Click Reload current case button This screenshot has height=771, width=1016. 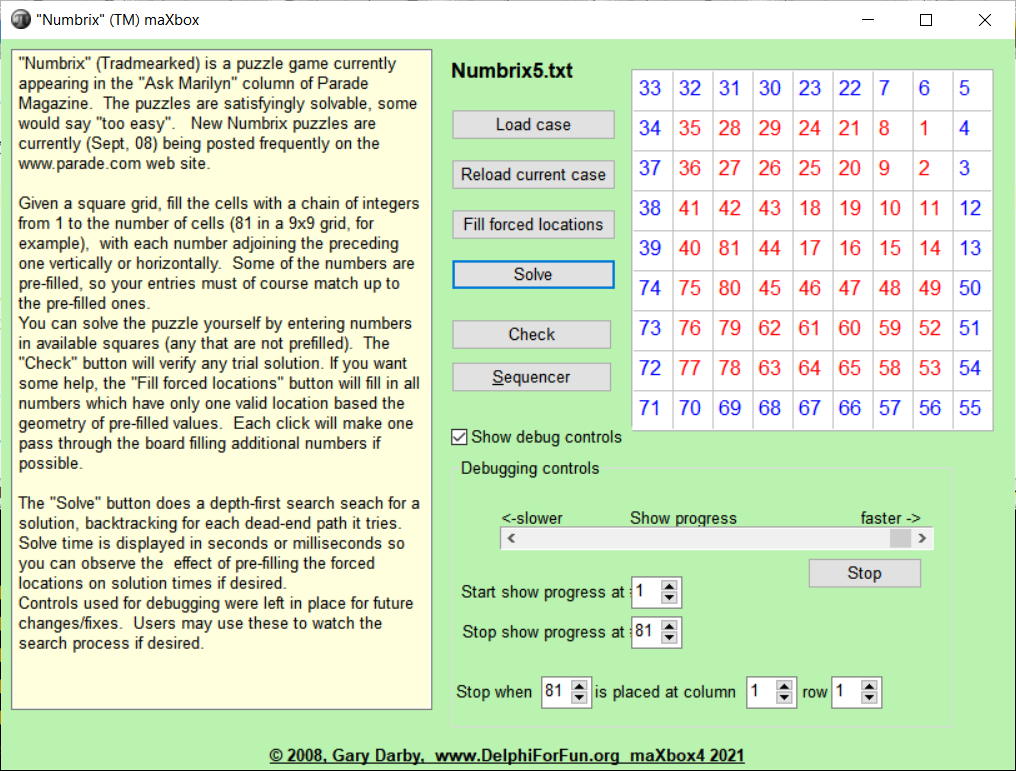[x=533, y=174]
